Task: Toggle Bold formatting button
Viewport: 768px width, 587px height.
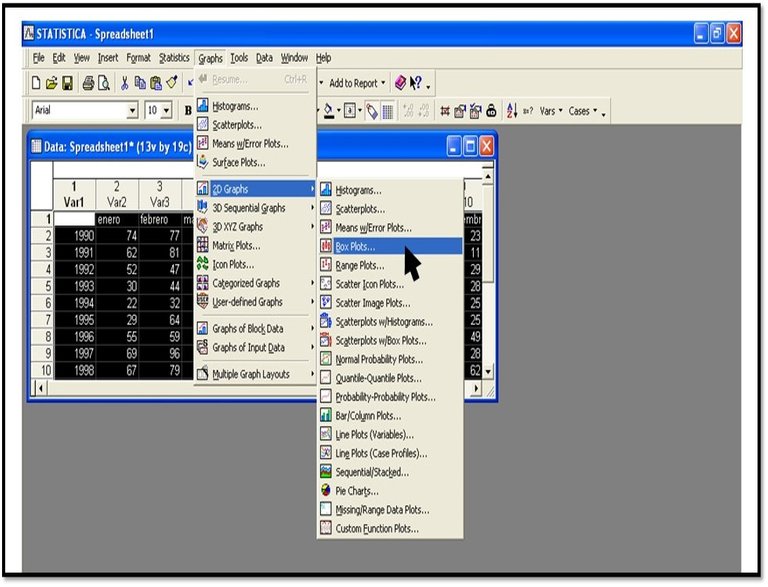Action: click(x=188, y=111)
